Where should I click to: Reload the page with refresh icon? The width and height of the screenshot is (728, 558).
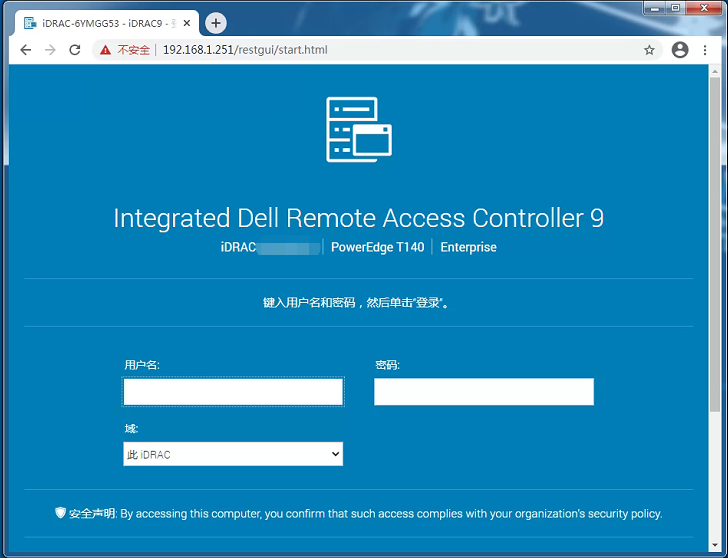[75, 50]
